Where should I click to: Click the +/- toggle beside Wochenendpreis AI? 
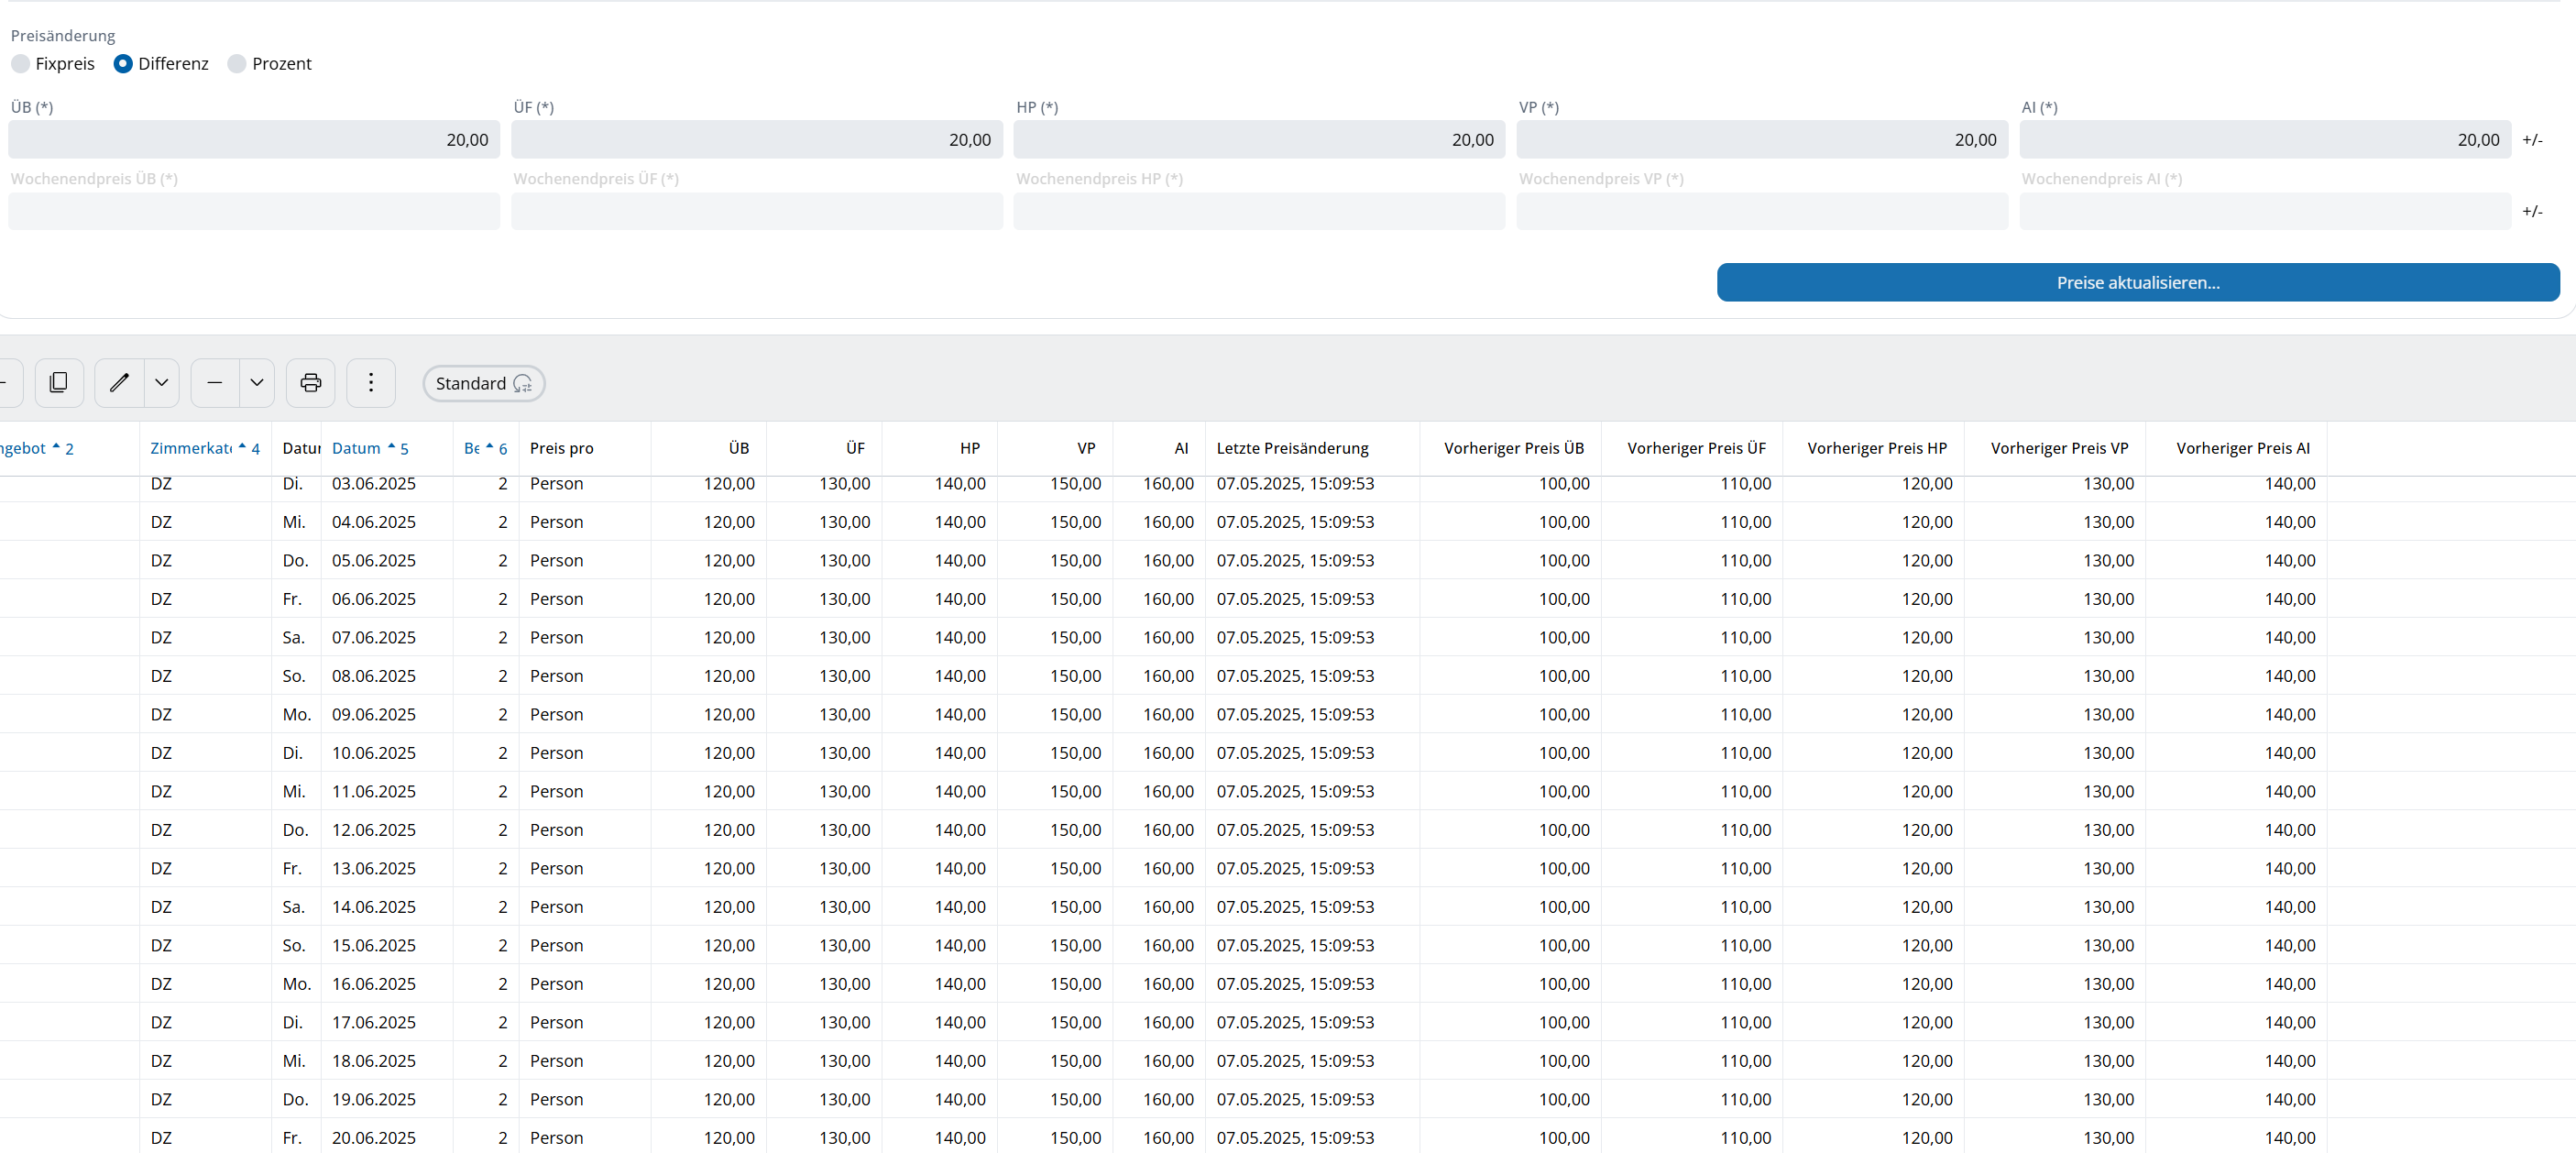[2531, 211]
